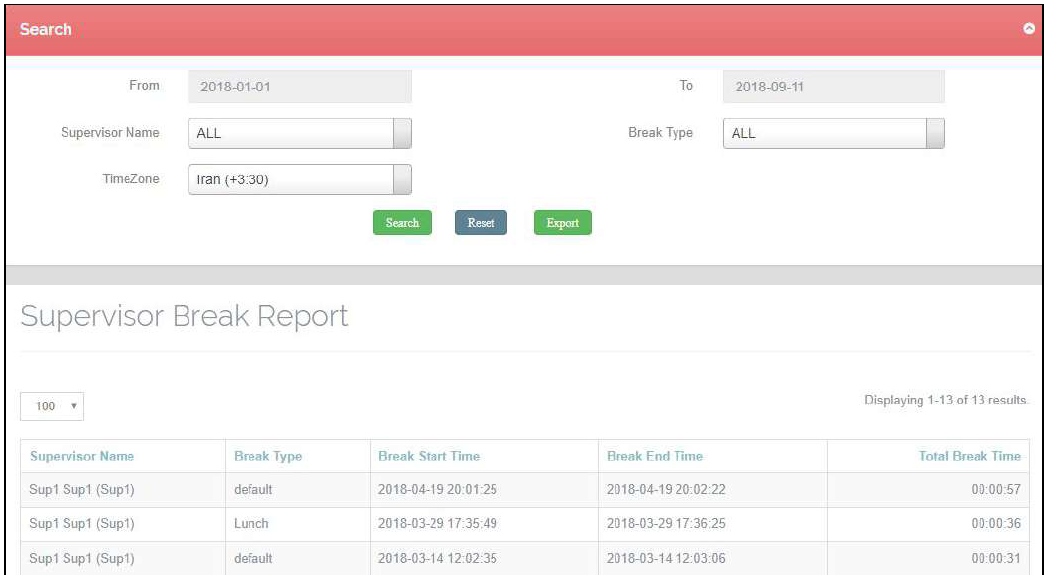Open the Break Type dropdown
The image size is (1049, 583).
click(833, 134)
